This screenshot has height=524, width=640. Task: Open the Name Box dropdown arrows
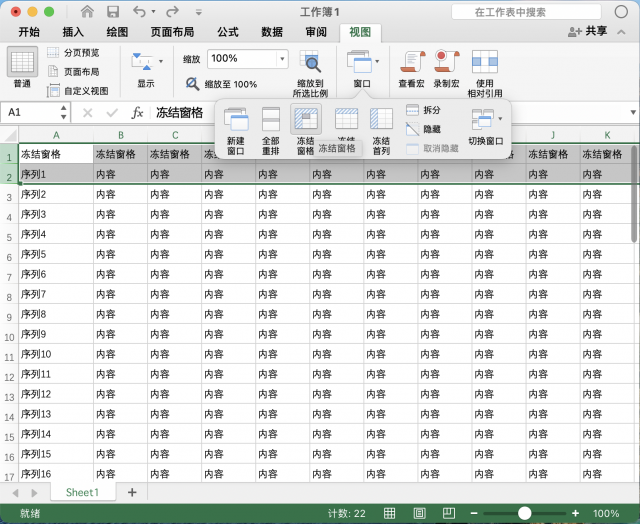click(64, 112)
